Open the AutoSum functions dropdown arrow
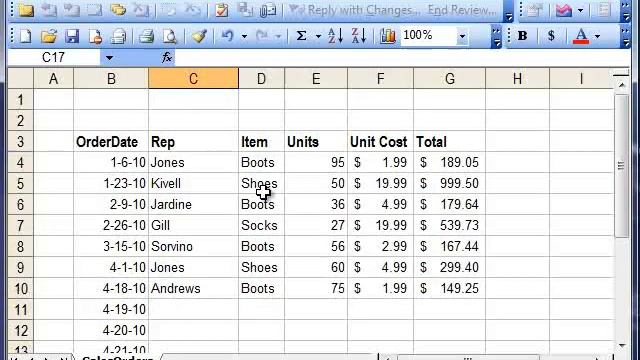The image size is (640, 360). pyautogui.click(x=318, y=37)
